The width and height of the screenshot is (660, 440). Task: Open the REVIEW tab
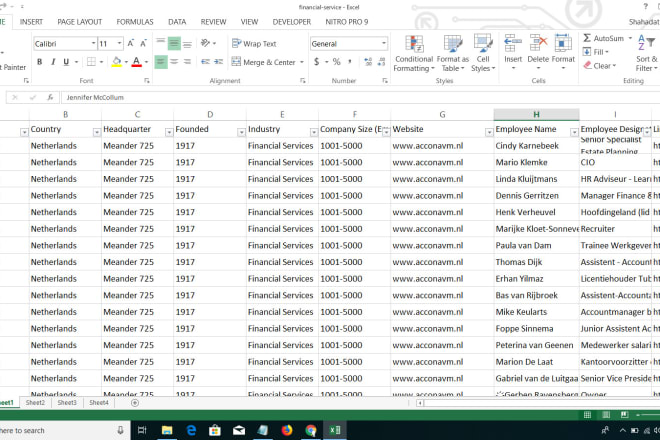pyautogui.click(x=213, y=22)
